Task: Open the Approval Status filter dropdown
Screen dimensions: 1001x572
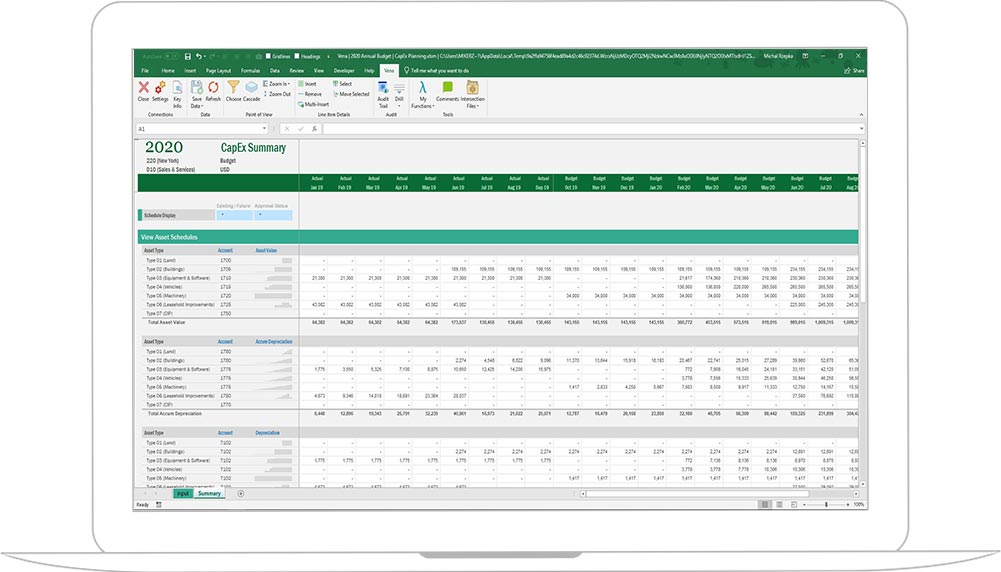Action: coord(273,215)
